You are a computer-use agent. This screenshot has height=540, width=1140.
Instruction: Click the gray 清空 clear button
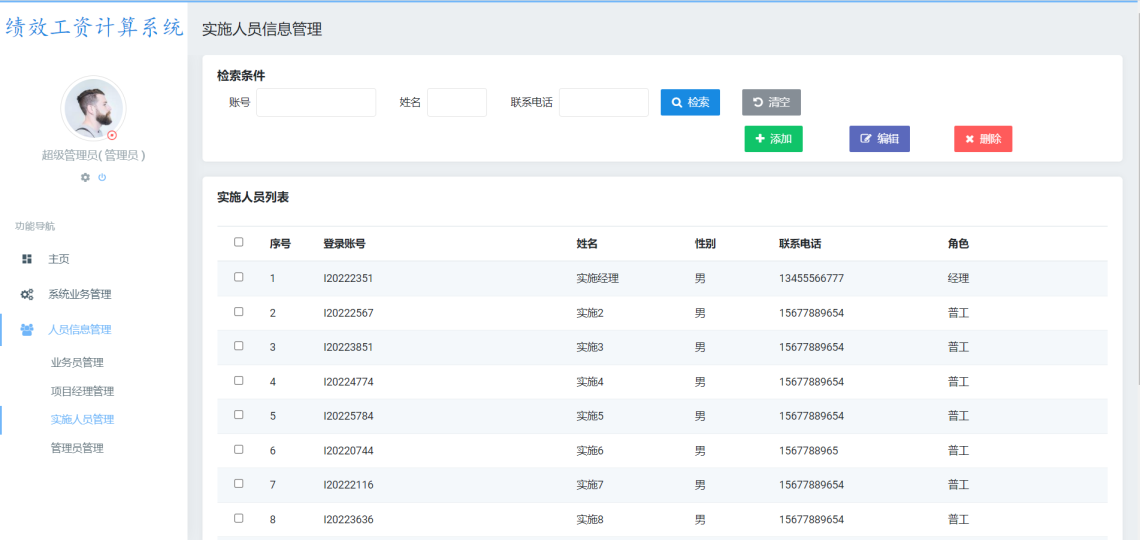[771, 102]
